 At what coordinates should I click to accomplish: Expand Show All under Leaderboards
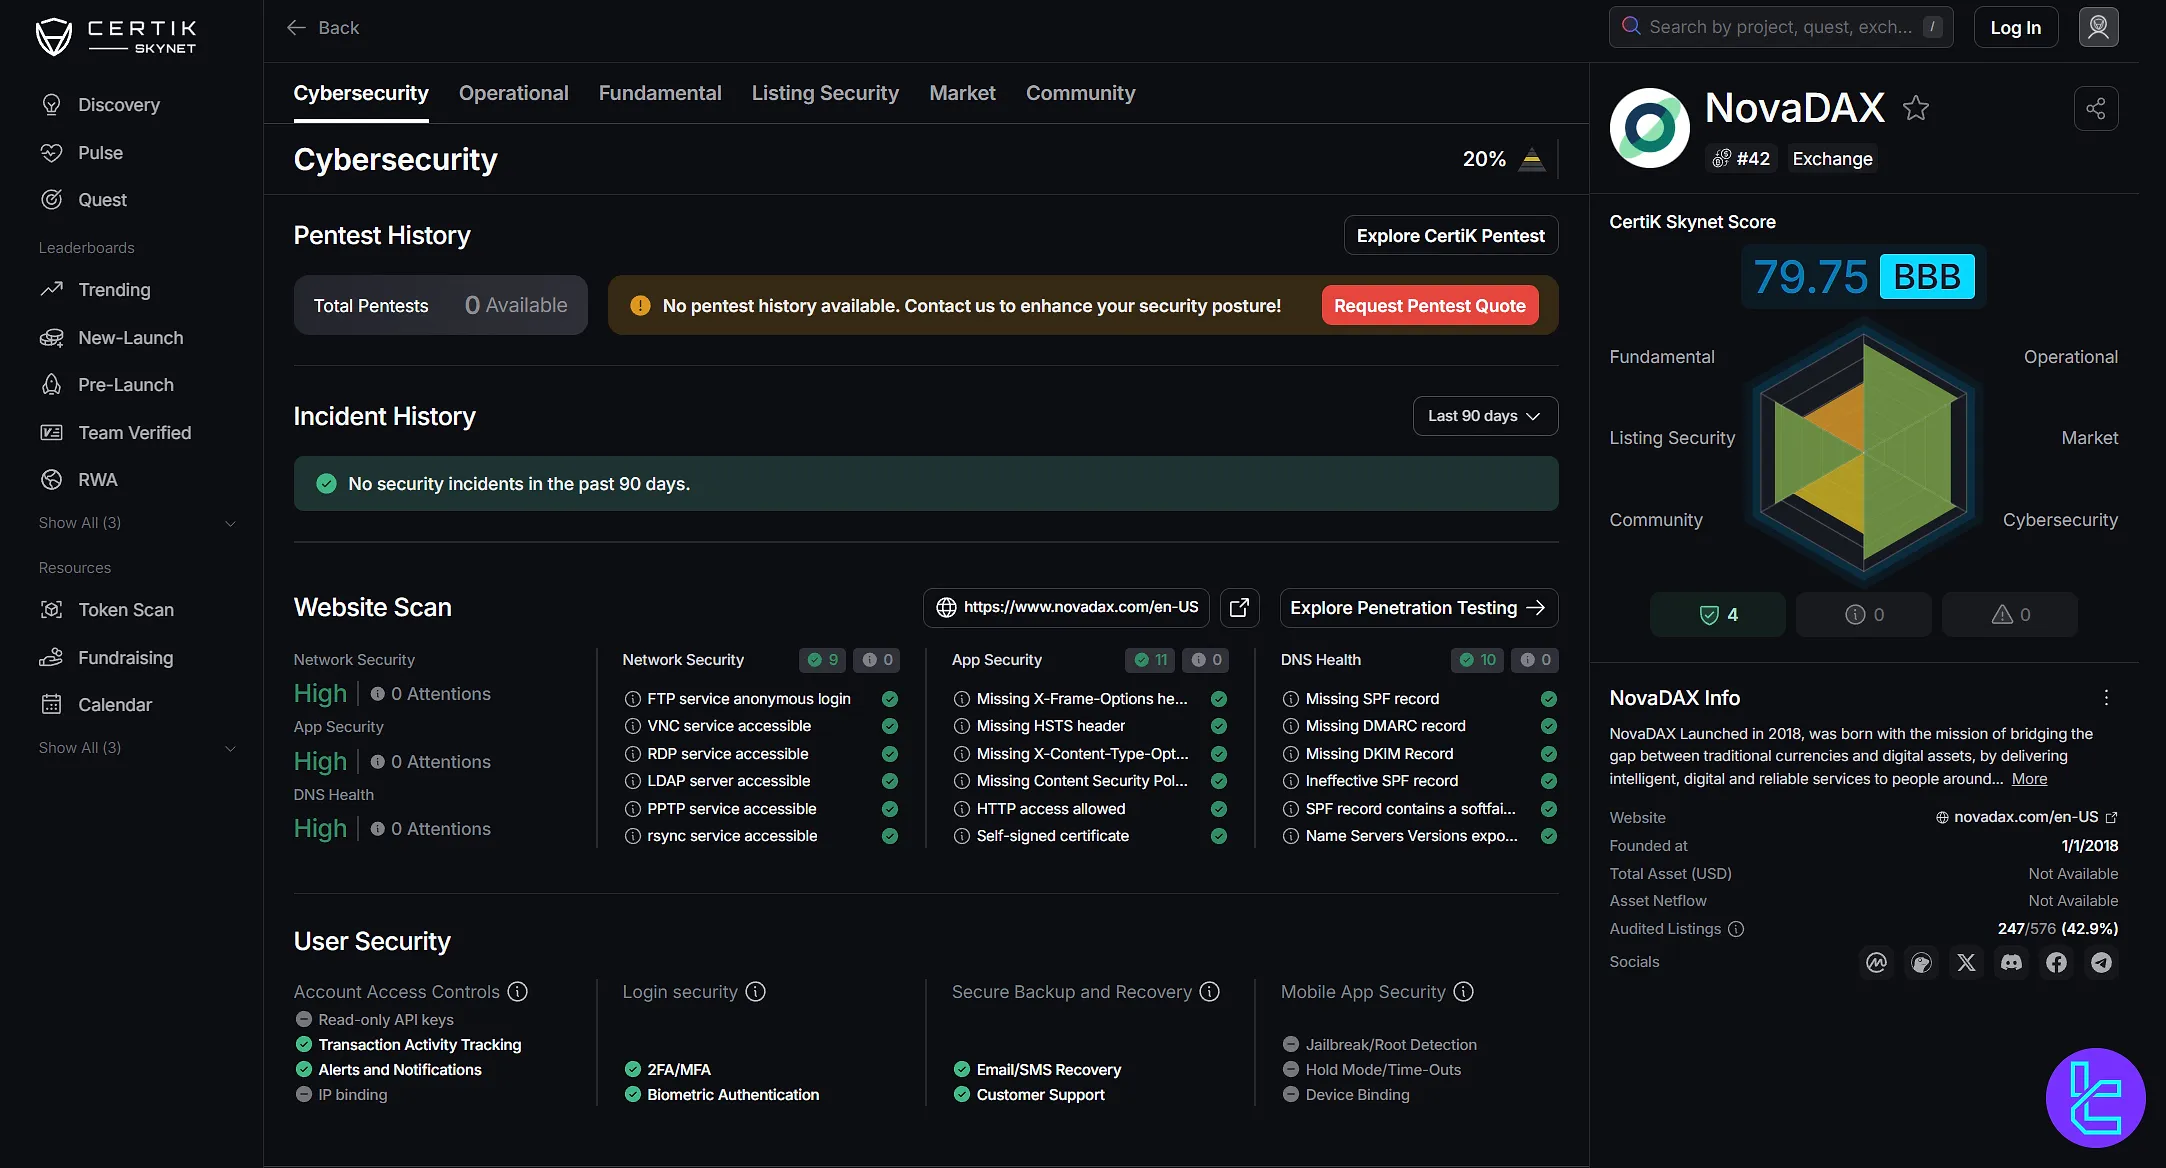[x=138, y=523]
